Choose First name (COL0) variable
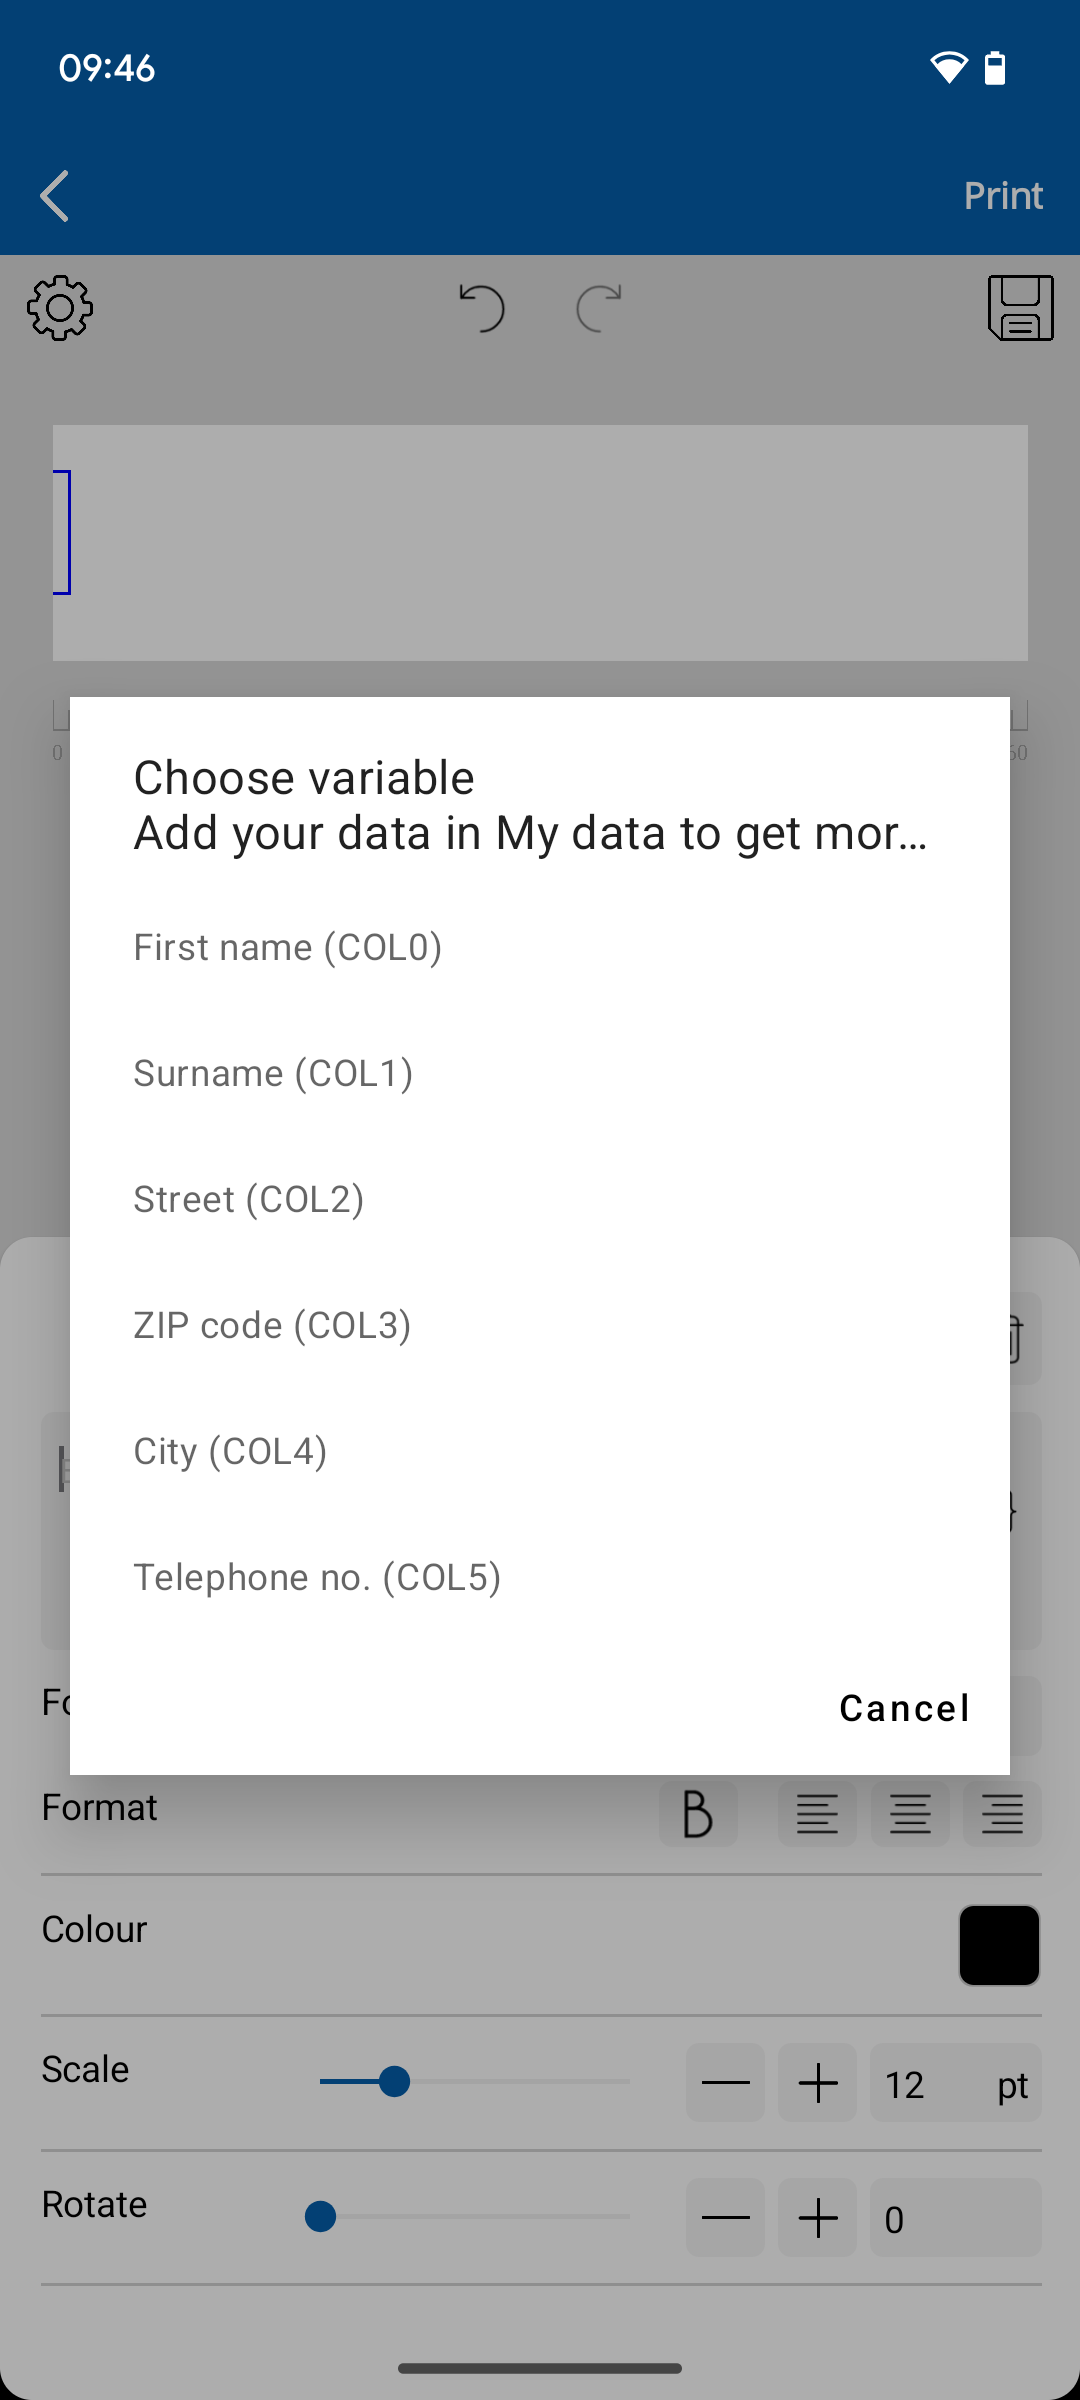1080x2400 pixels. coord(288,947)
